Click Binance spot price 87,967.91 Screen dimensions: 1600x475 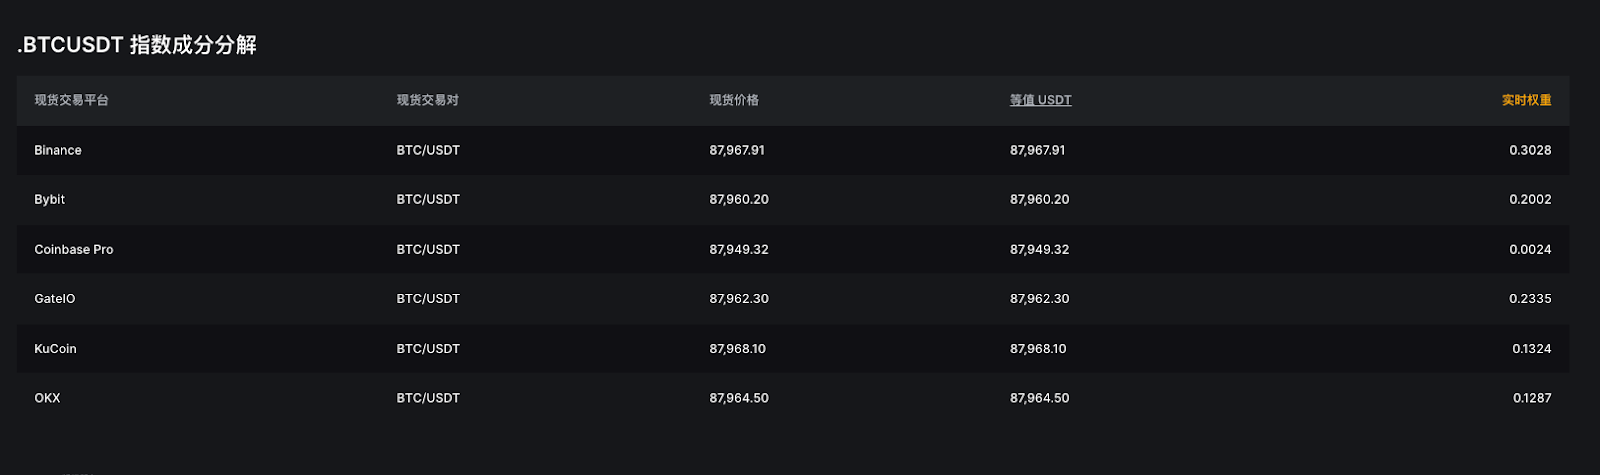coord(737,150)
